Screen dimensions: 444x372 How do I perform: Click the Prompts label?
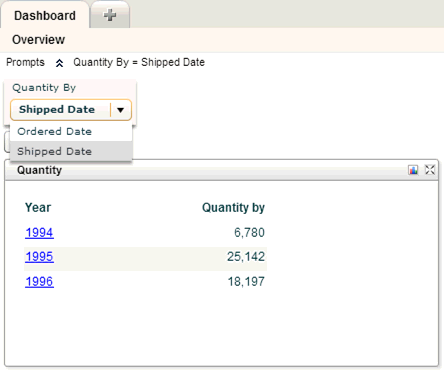pyautogui.click(x=25, y=62)
